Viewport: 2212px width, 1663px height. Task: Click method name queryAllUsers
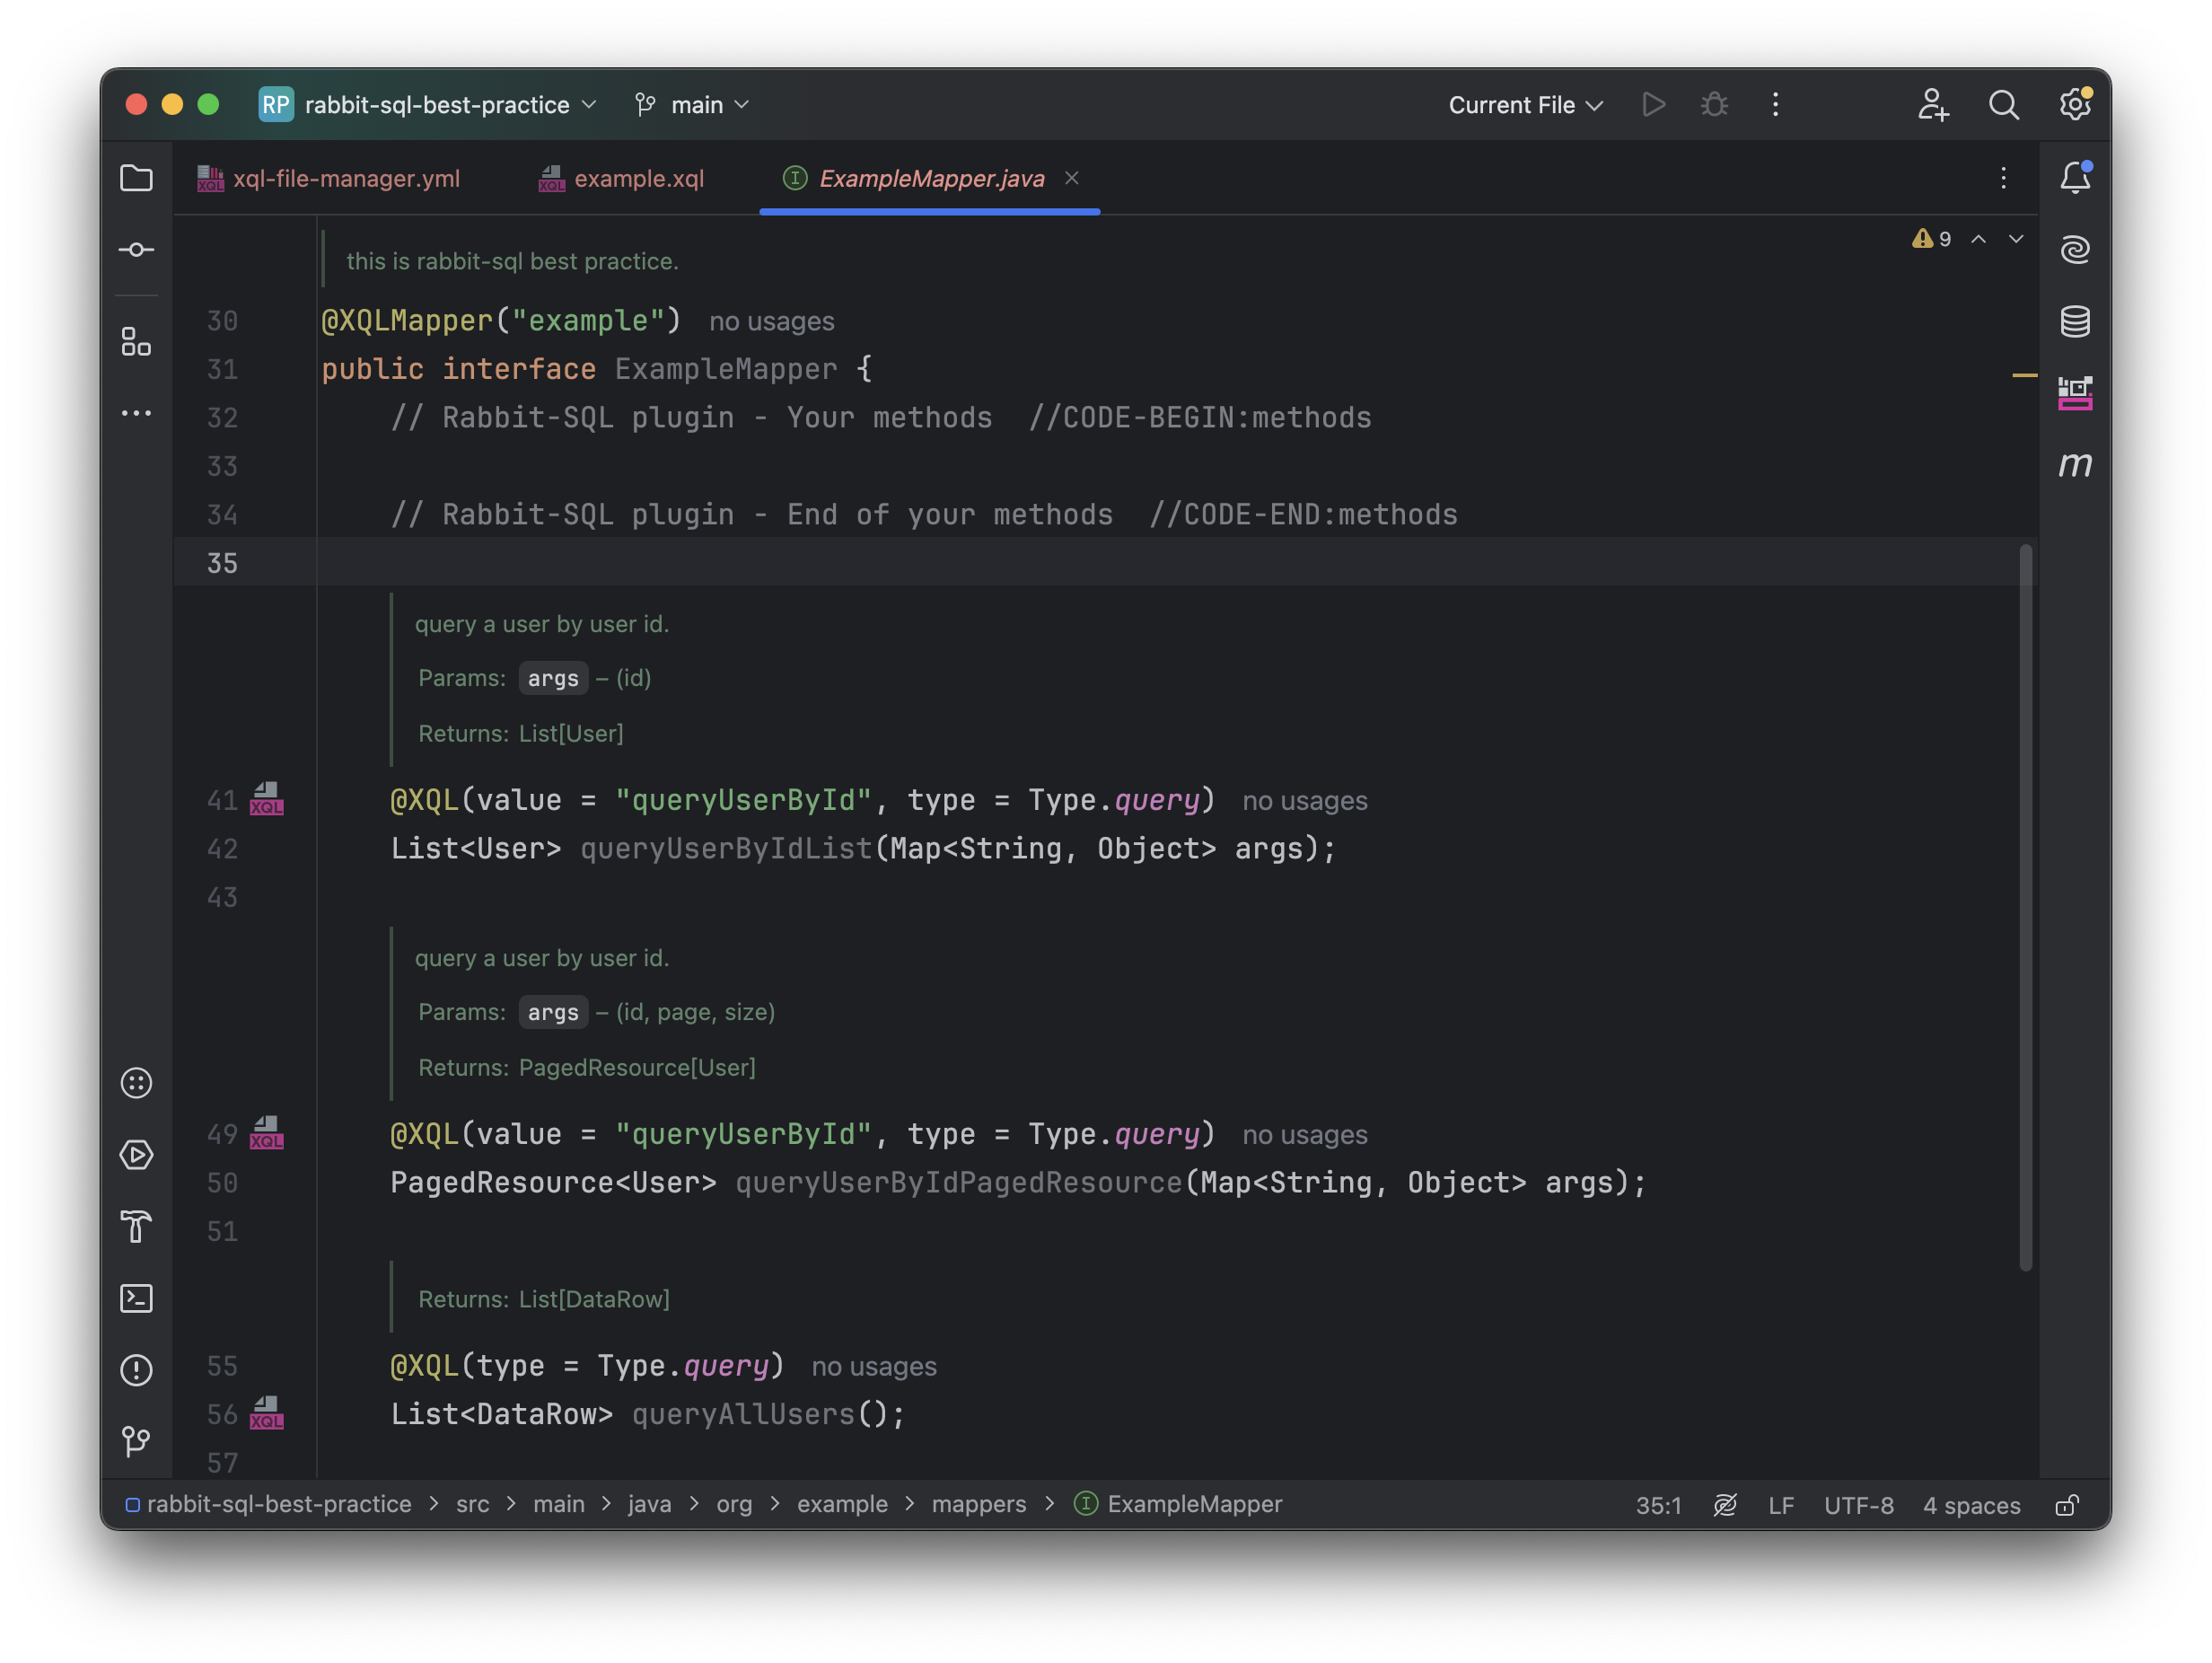[x=743, y=1415]
